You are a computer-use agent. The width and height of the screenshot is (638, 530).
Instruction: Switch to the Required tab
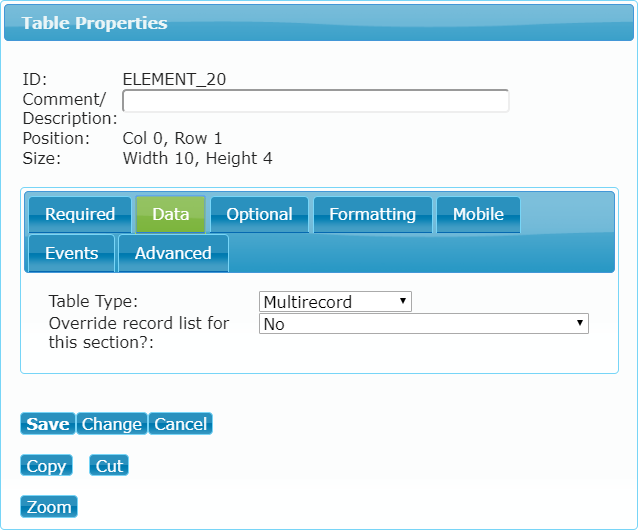pyautogui.click(x=80, y=215)
